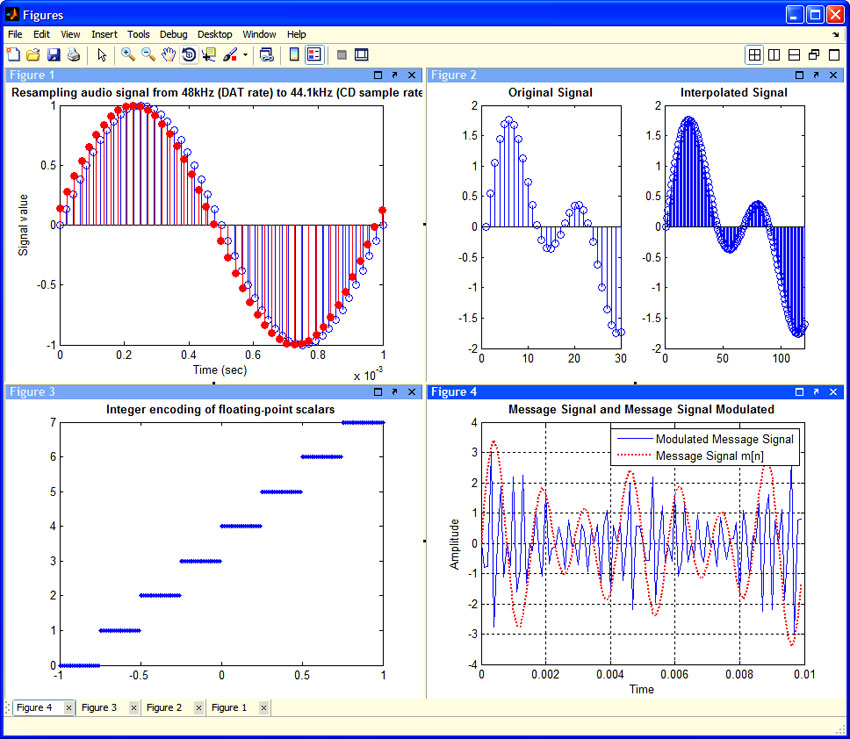
Task: Enable the Rotate 3D tool
Action: (188, 55)
